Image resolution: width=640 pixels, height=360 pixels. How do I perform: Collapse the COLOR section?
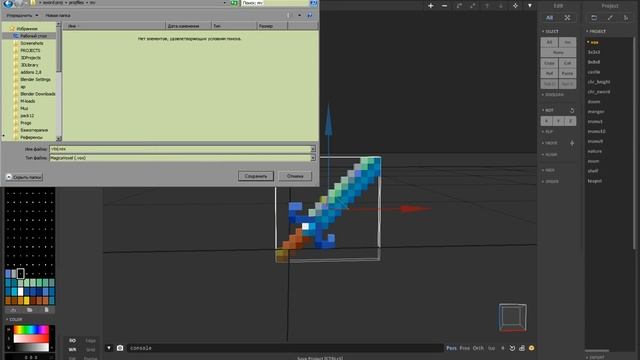point(14,319)
